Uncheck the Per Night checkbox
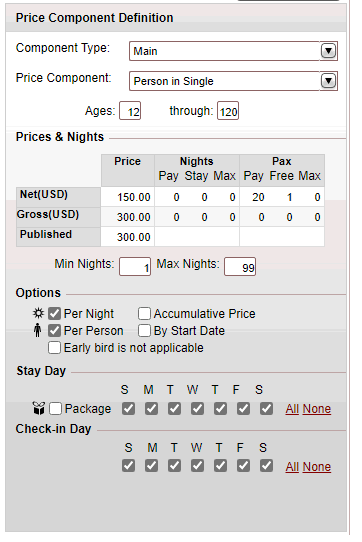362x542 pixels. click(x=55, y=314)
